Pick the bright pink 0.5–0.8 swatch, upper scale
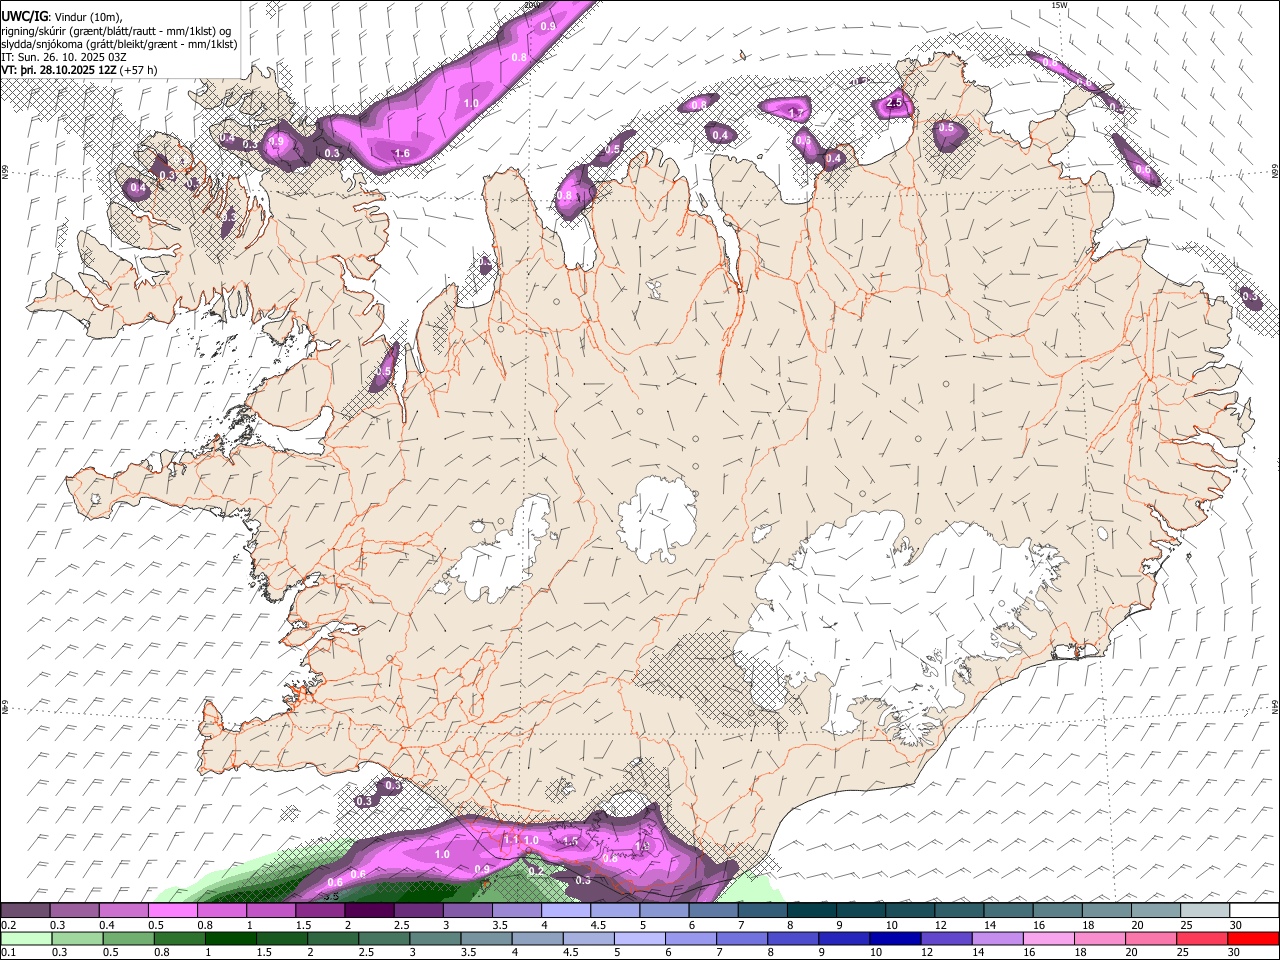The image size is (1280, 960). click(173, 911)
